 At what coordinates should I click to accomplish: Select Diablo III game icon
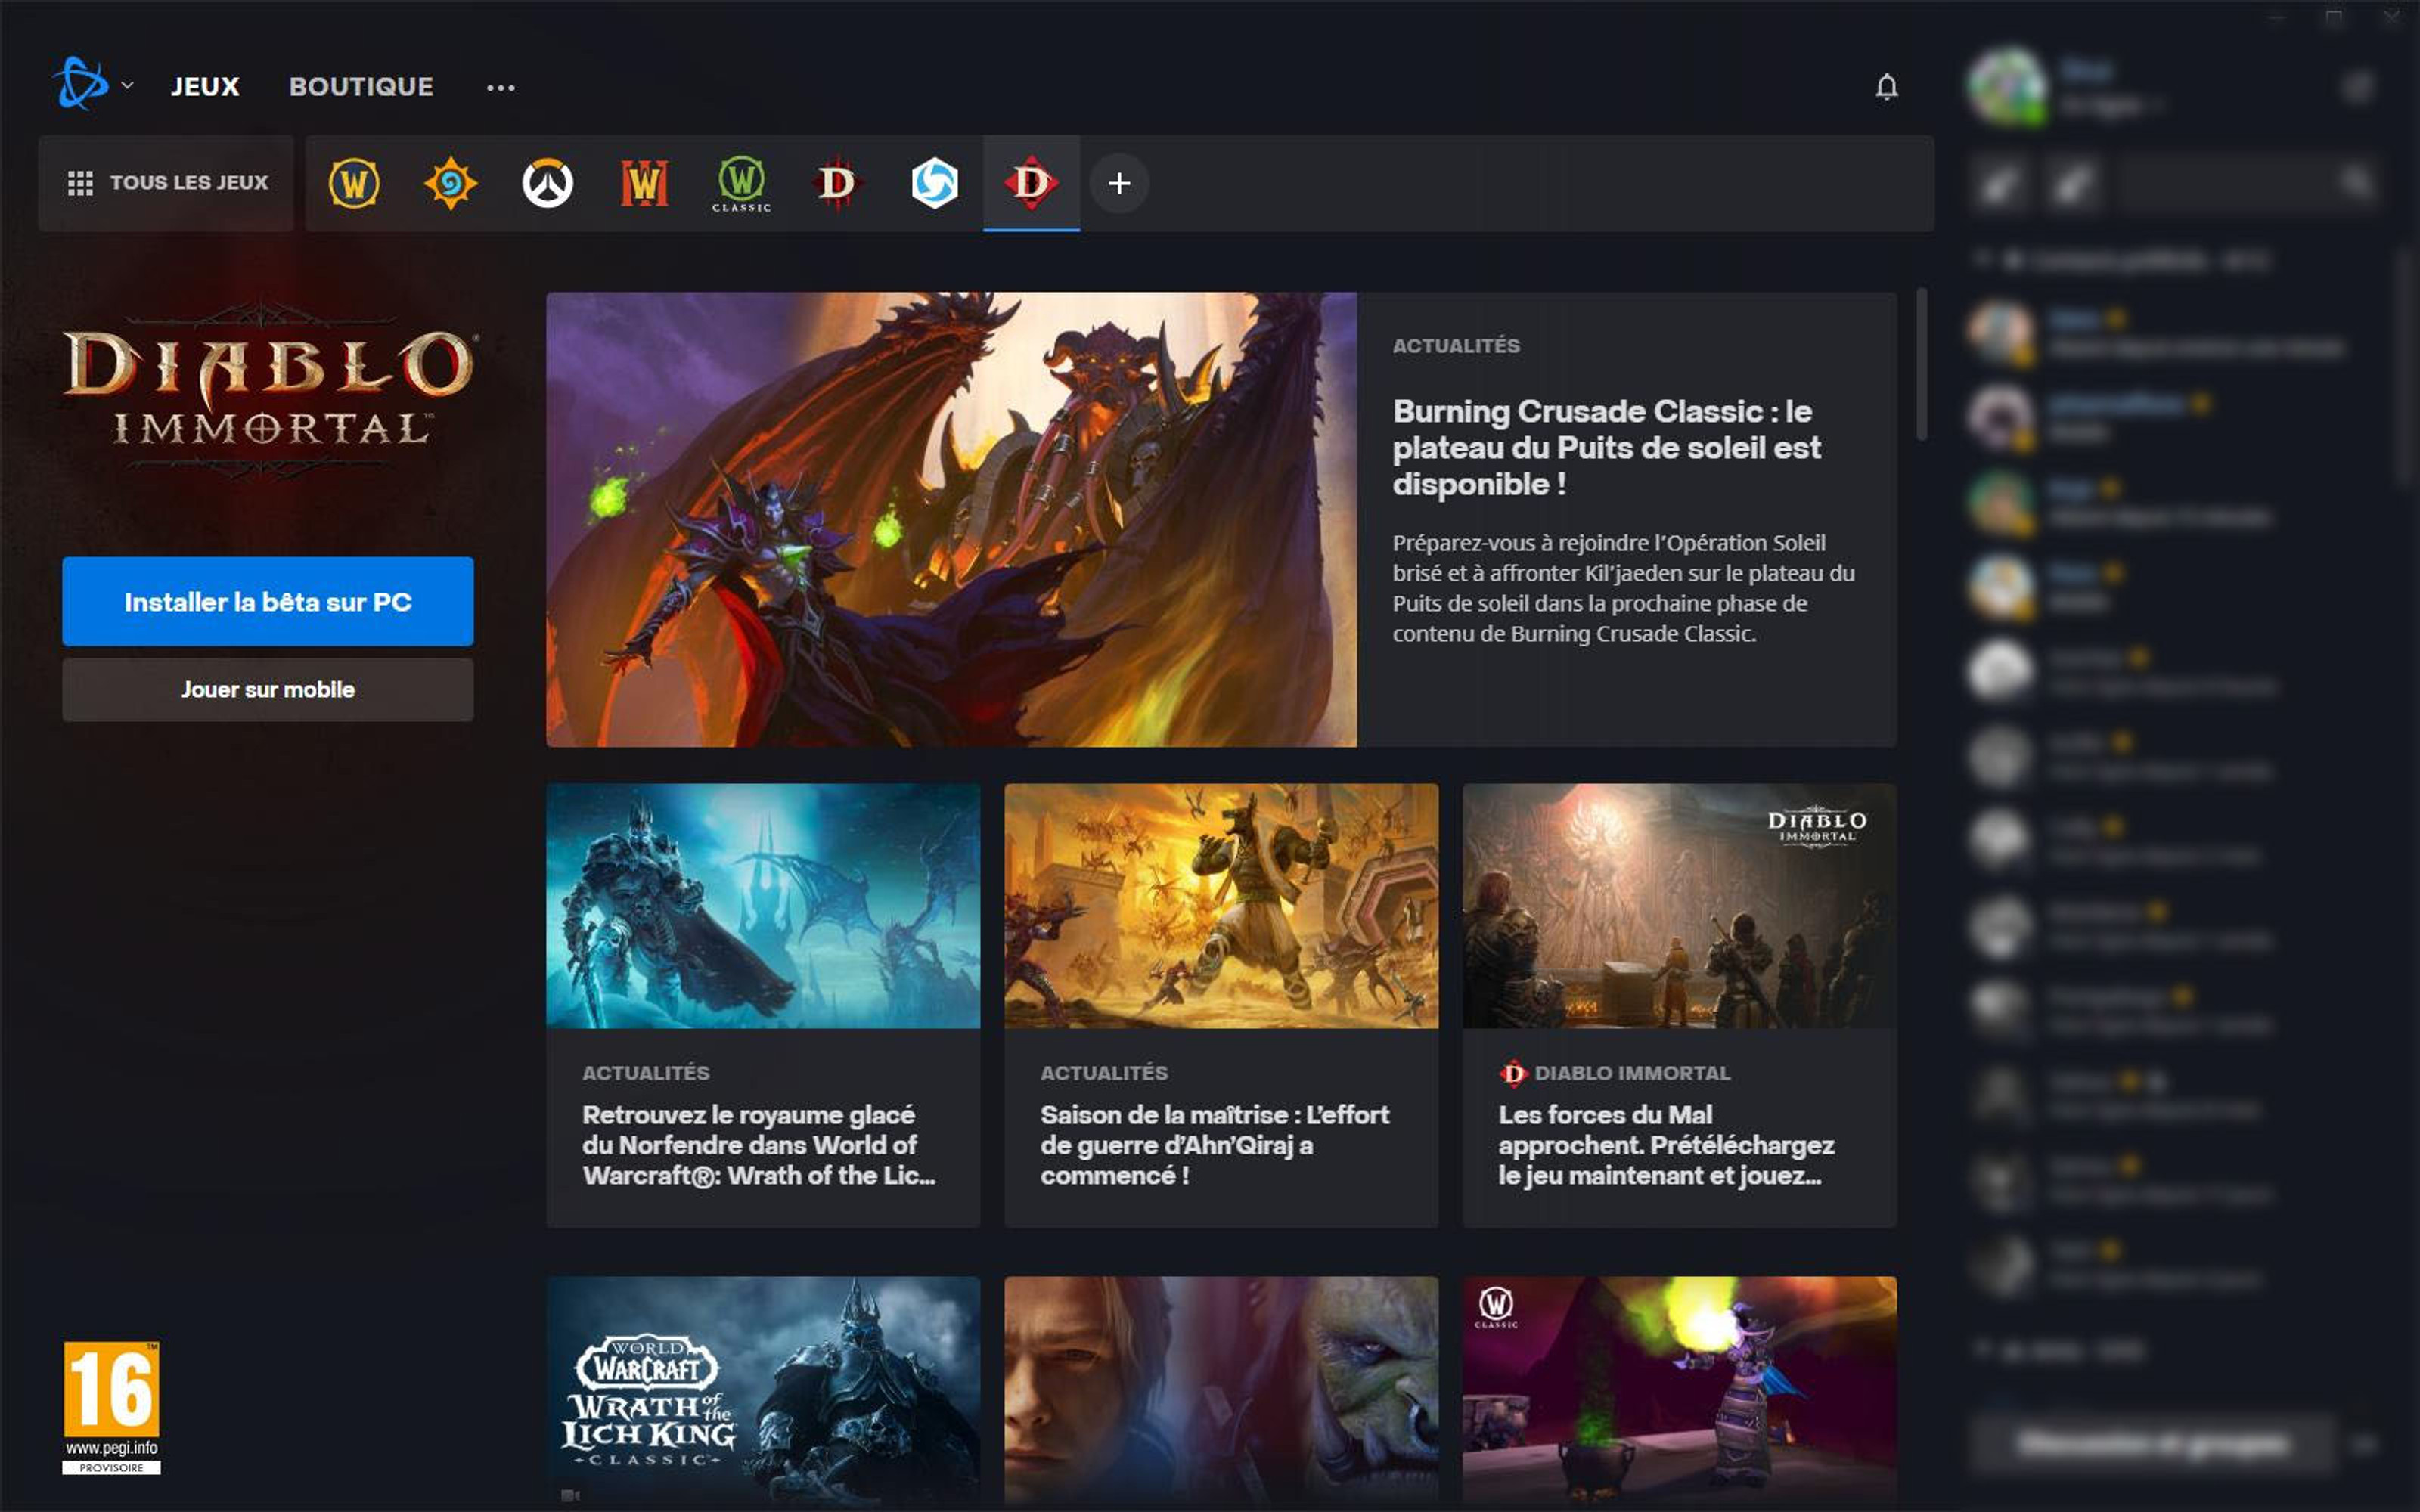tap(837, 184)
